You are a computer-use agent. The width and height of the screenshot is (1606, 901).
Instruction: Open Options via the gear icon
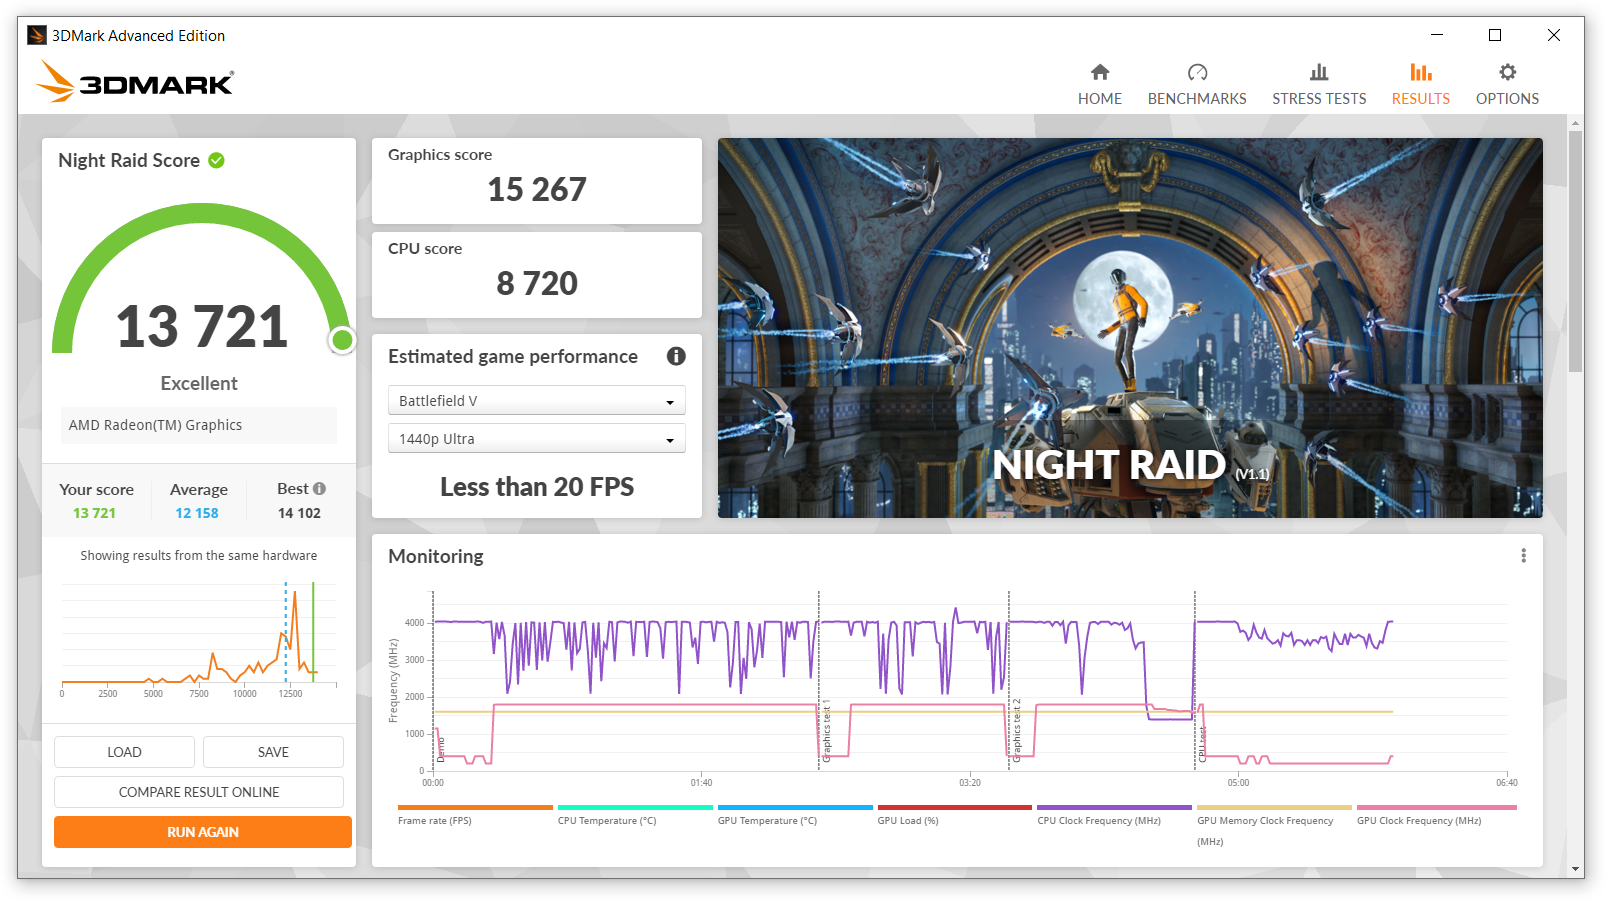[x=1507, y=72]
